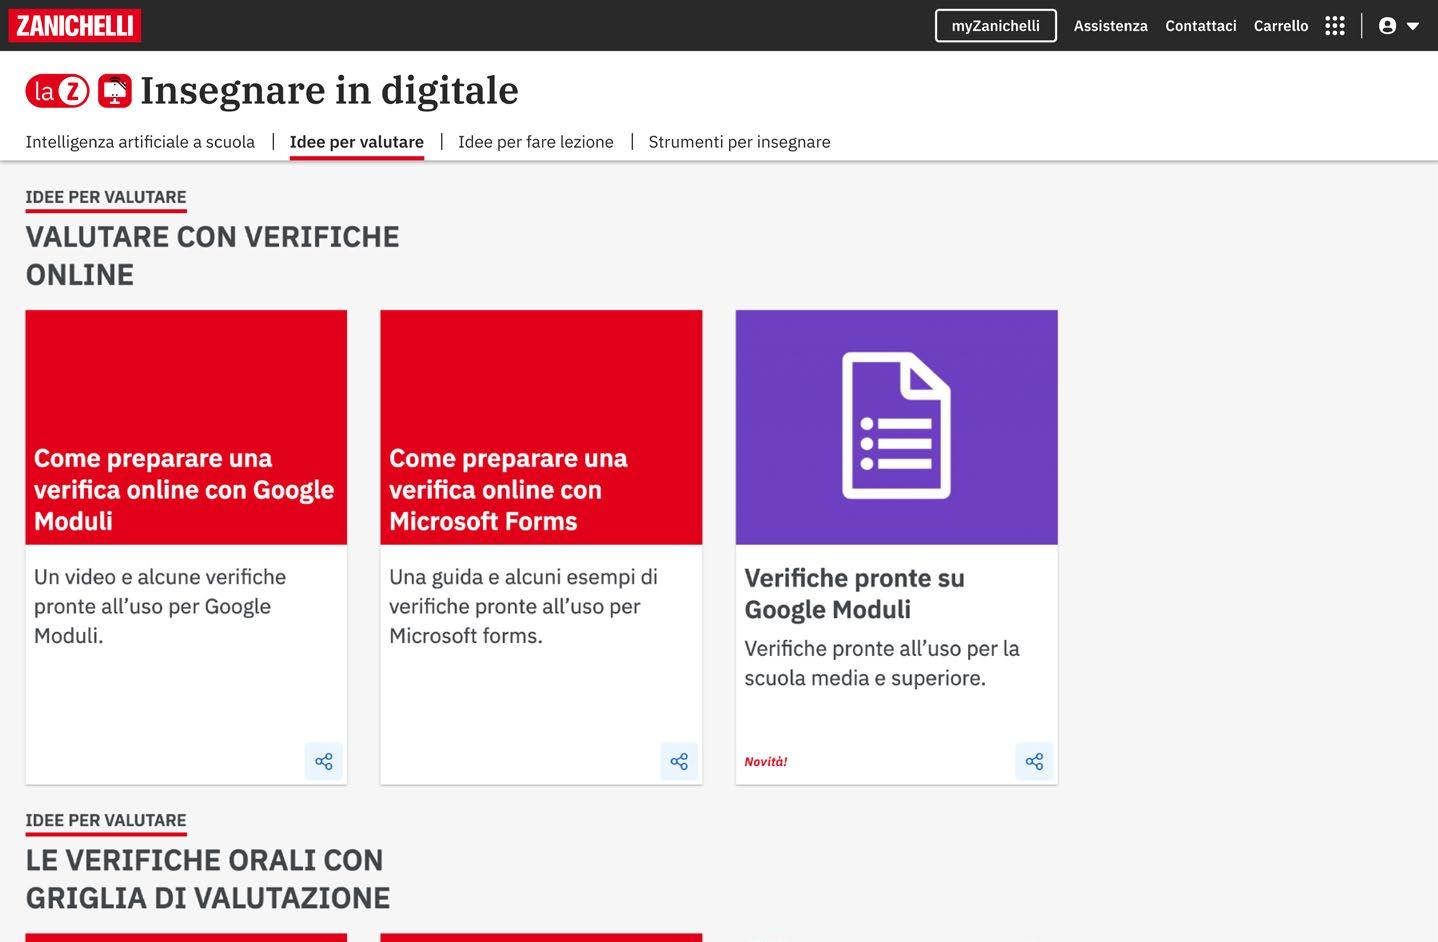View the Carrello
The width and height of the screenshot is (1438, 942).
pos(1281,26)
